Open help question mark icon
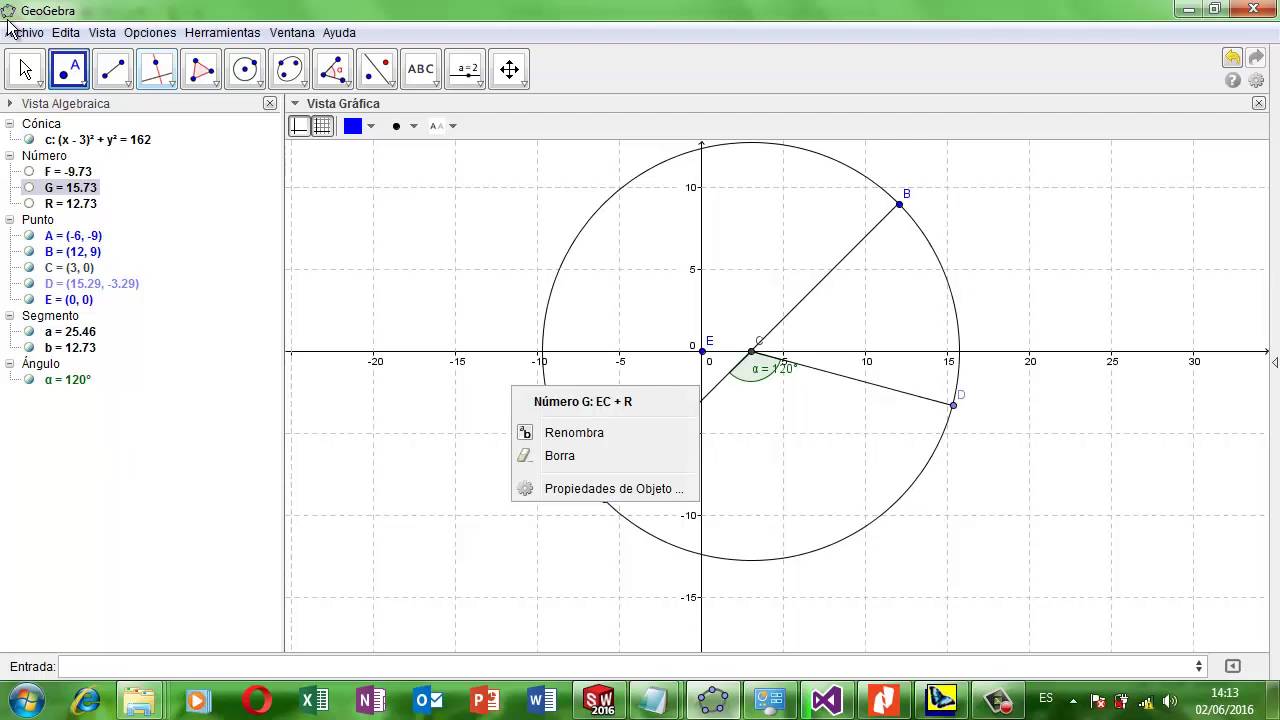This screenshot has width=1280, height=720. (1233, 81)
